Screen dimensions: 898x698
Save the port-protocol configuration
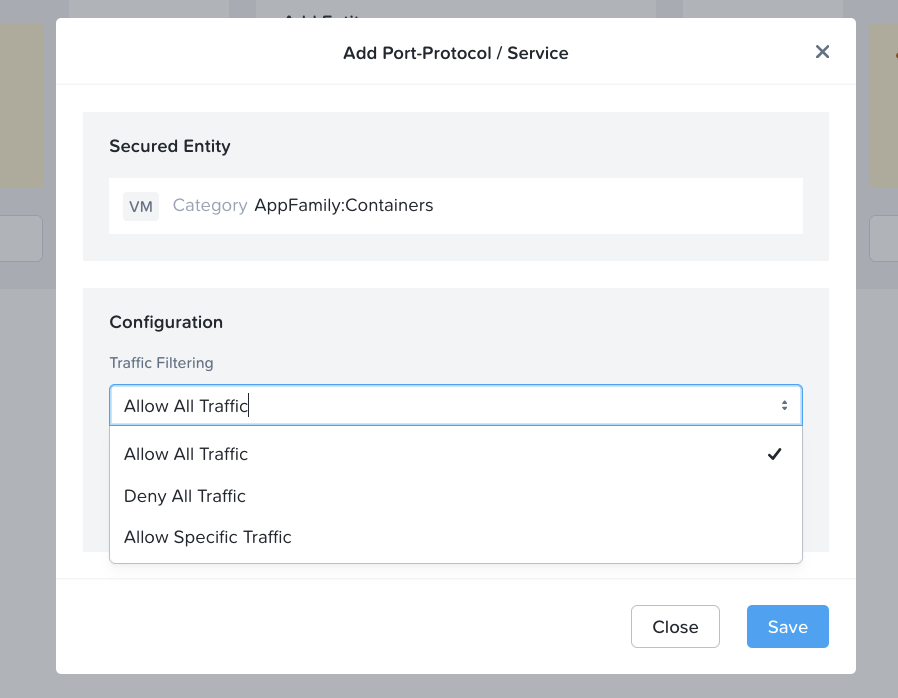coord(787,627)
